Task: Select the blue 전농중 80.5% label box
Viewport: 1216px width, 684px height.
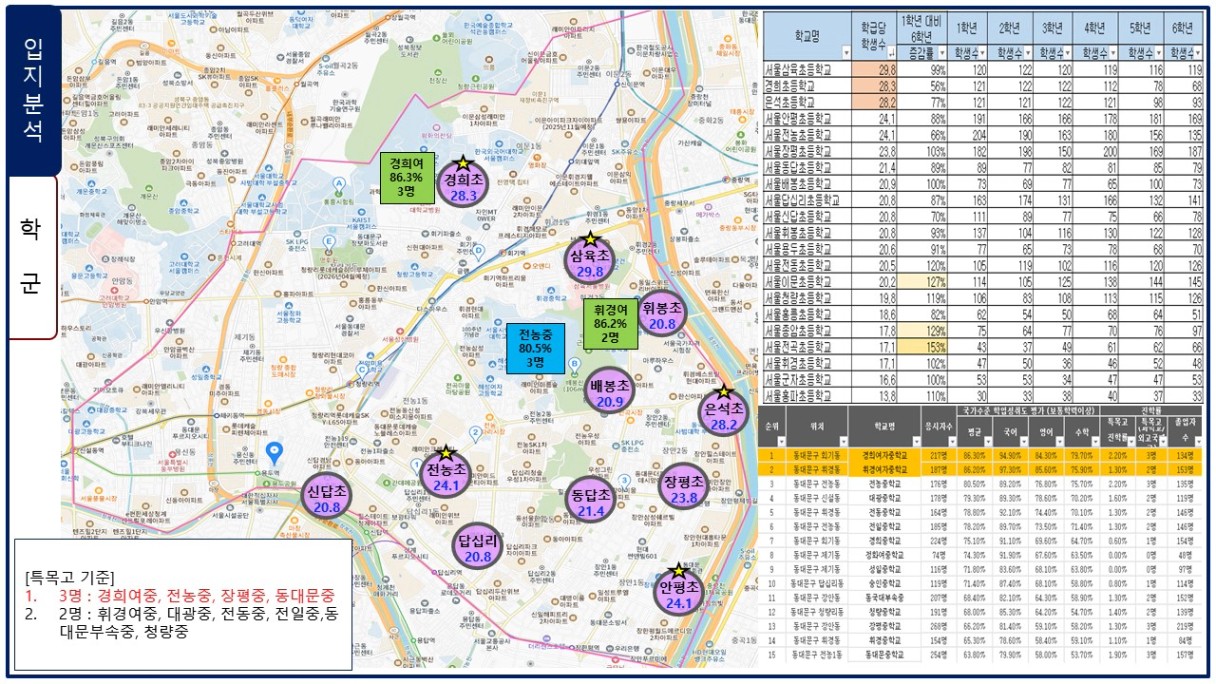Action: pyautogui.click(x=537, y=347)
